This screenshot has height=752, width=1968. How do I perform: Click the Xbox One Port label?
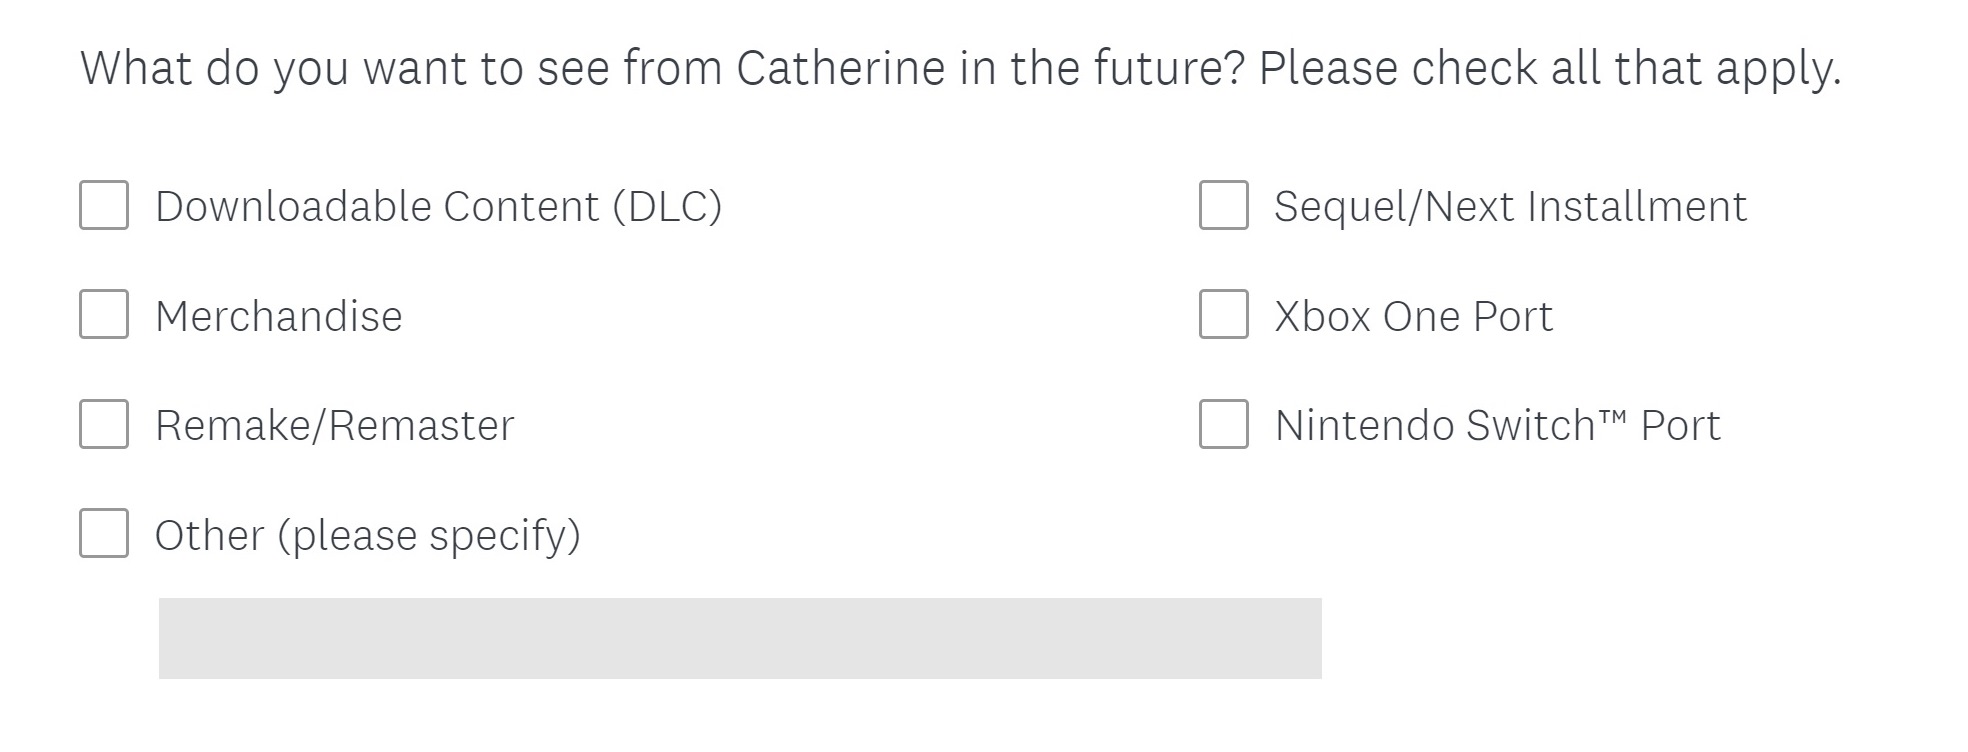[1413, 317]
